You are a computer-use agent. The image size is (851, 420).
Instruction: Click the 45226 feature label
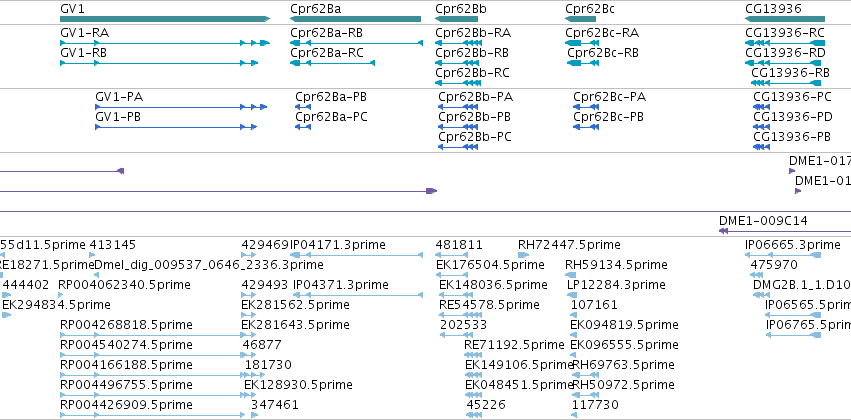pyautogui.click(x=486, y=405)
